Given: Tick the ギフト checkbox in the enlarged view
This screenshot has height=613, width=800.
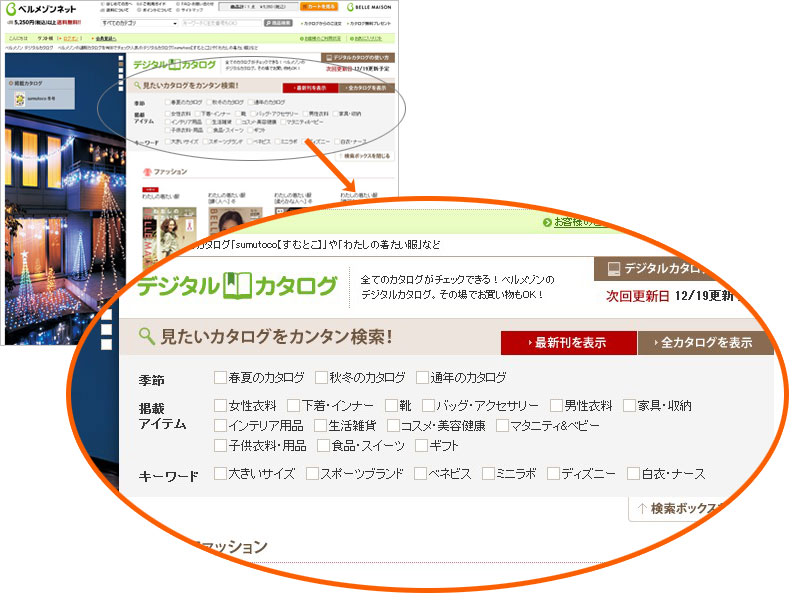Looking at the screenshot, I should [x=421, y=446].
